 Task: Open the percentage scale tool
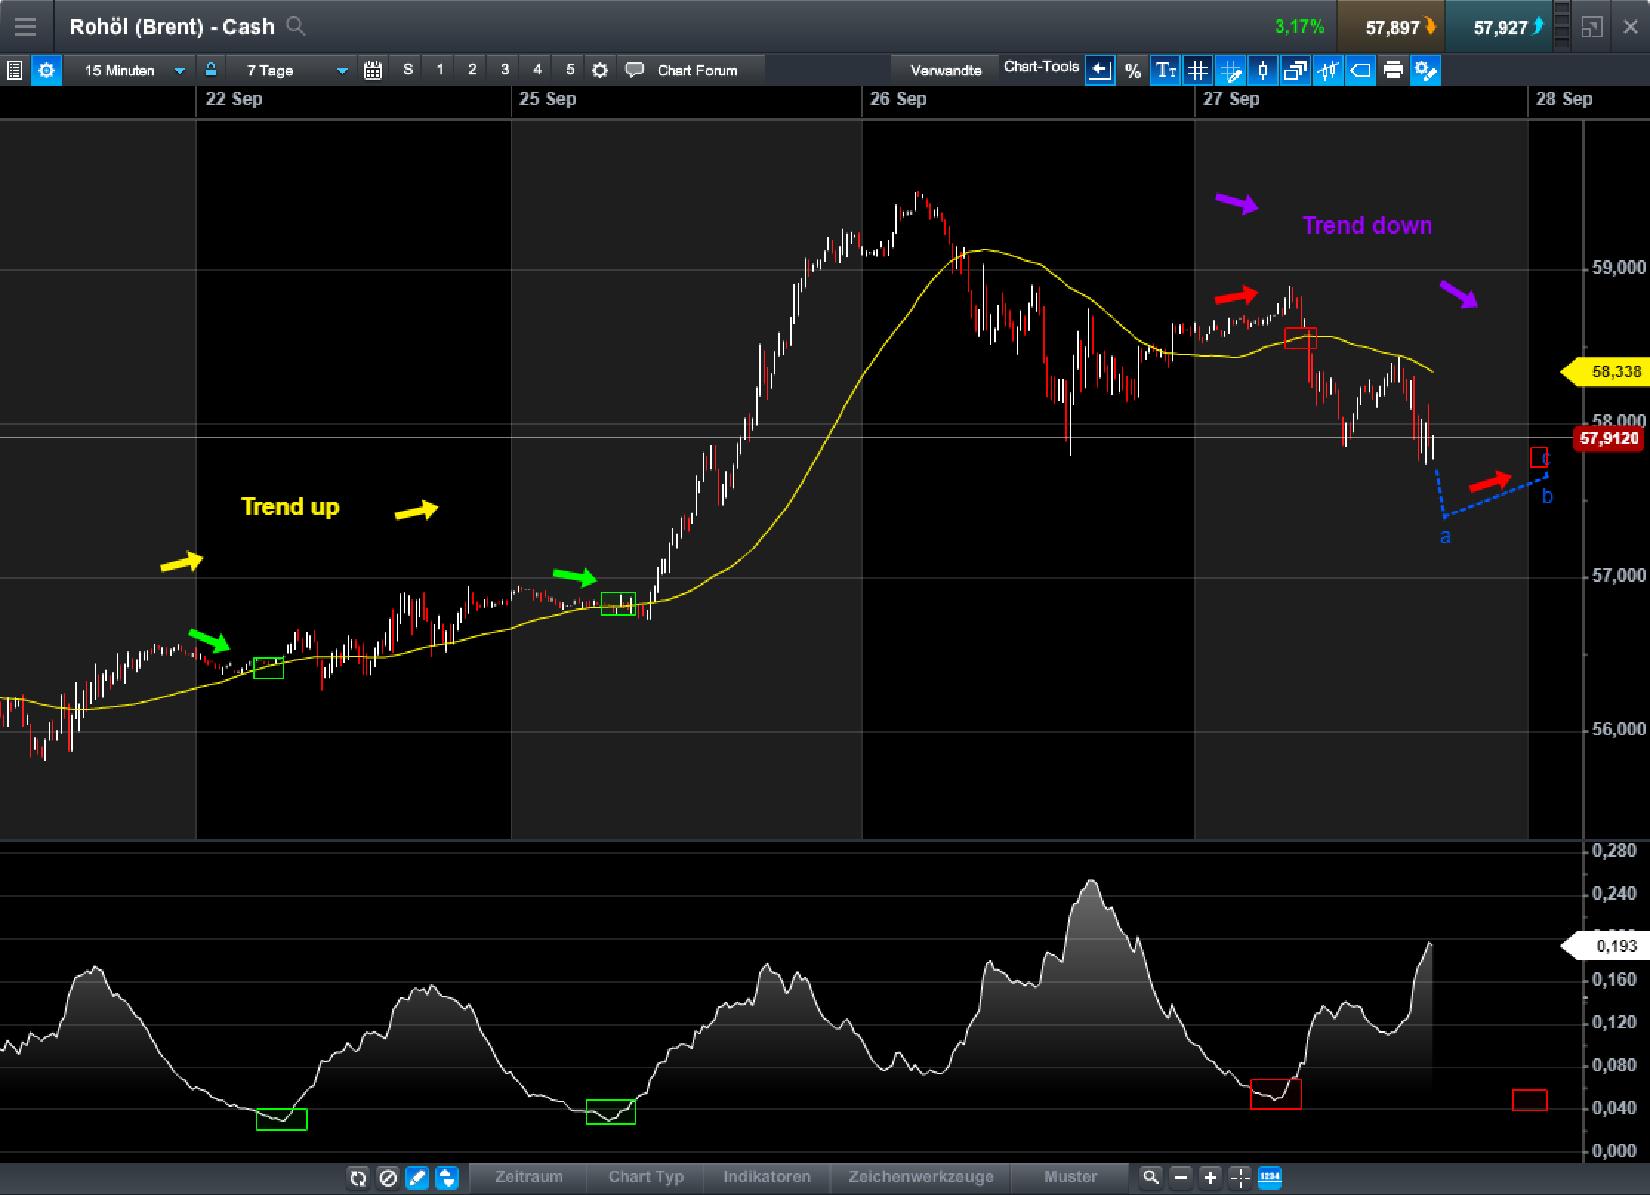1133,70
